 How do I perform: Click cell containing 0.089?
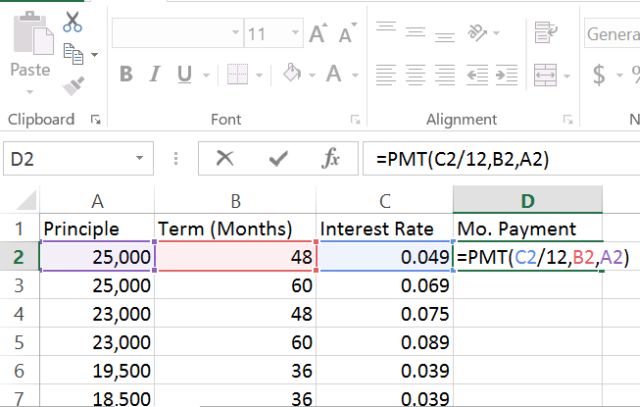[385, 342]
